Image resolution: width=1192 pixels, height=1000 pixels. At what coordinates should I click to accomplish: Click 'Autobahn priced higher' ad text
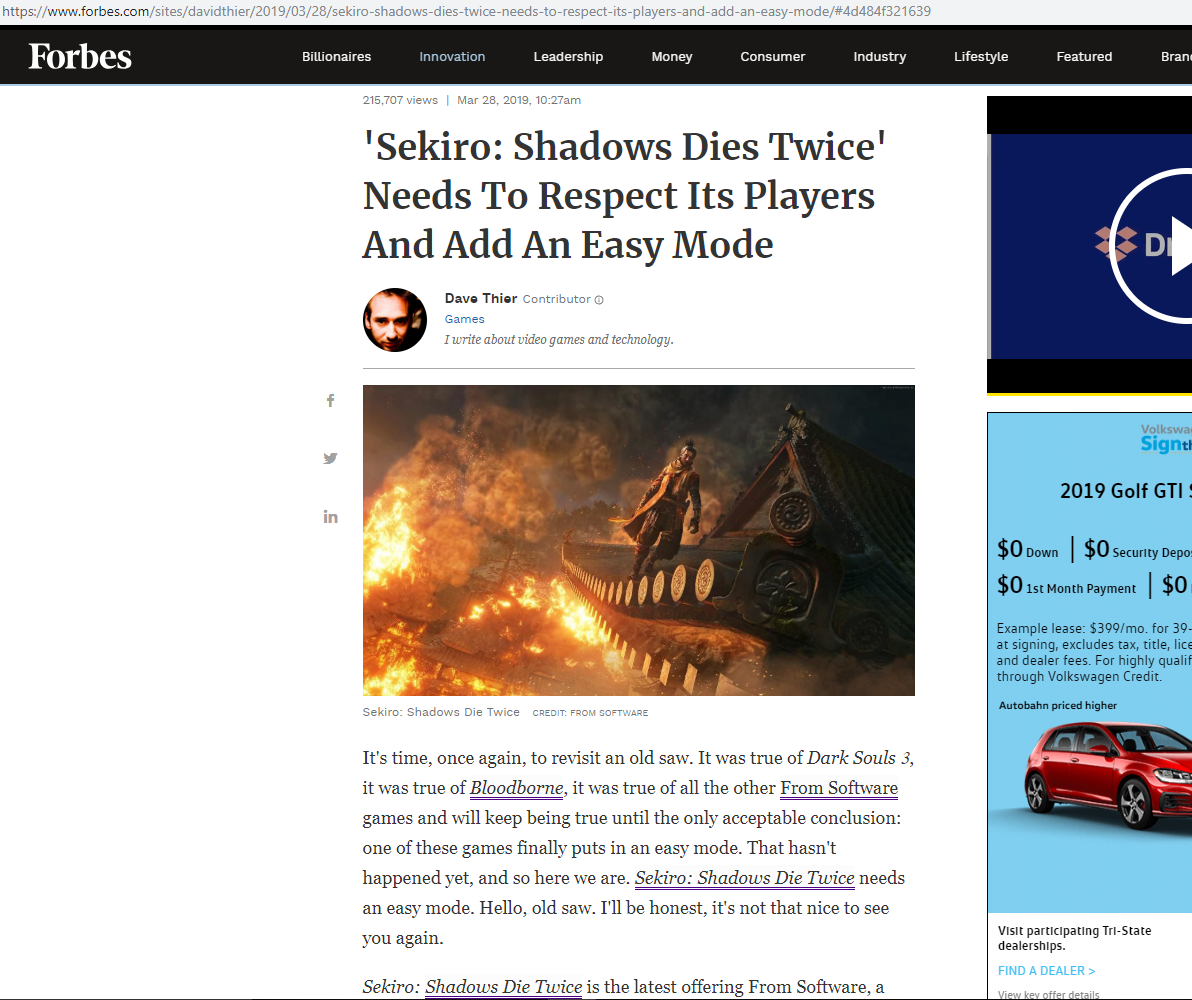tap(1057, 706)
